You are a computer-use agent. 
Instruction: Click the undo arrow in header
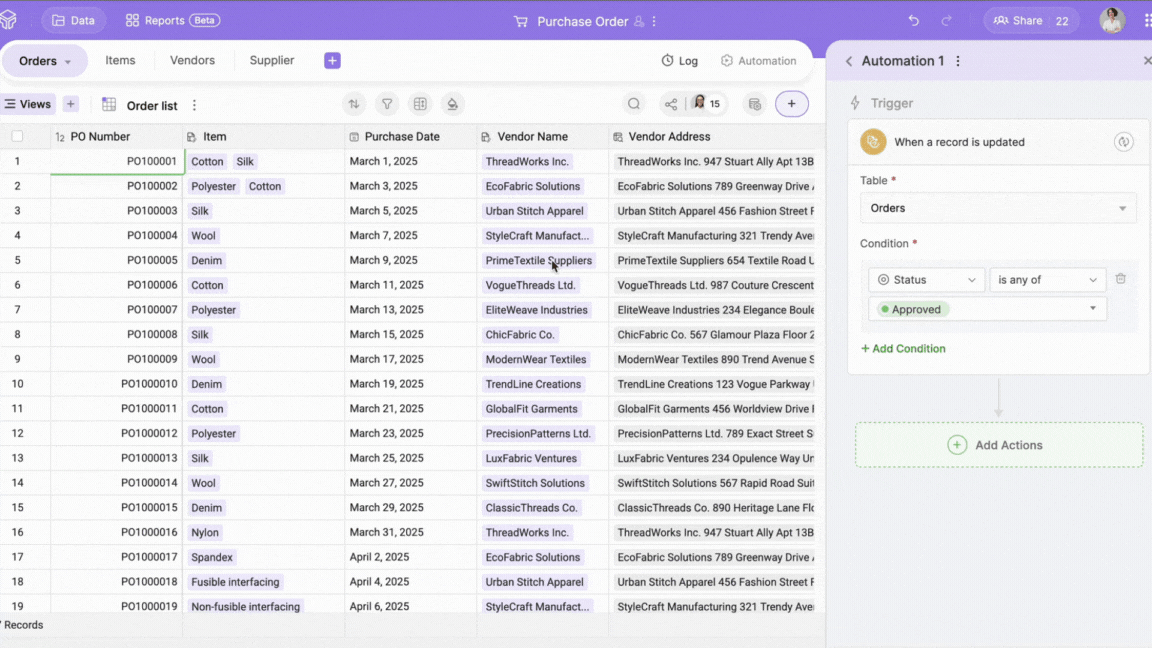click(x=913, y=21)
